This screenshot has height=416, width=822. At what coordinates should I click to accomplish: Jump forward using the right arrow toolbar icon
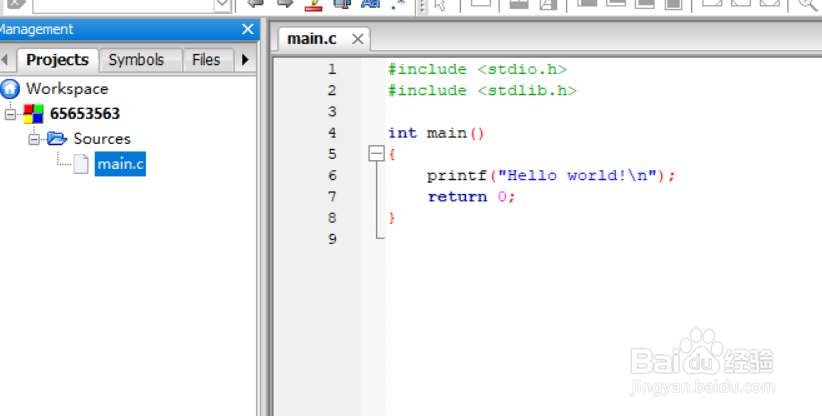pos(285,4)
